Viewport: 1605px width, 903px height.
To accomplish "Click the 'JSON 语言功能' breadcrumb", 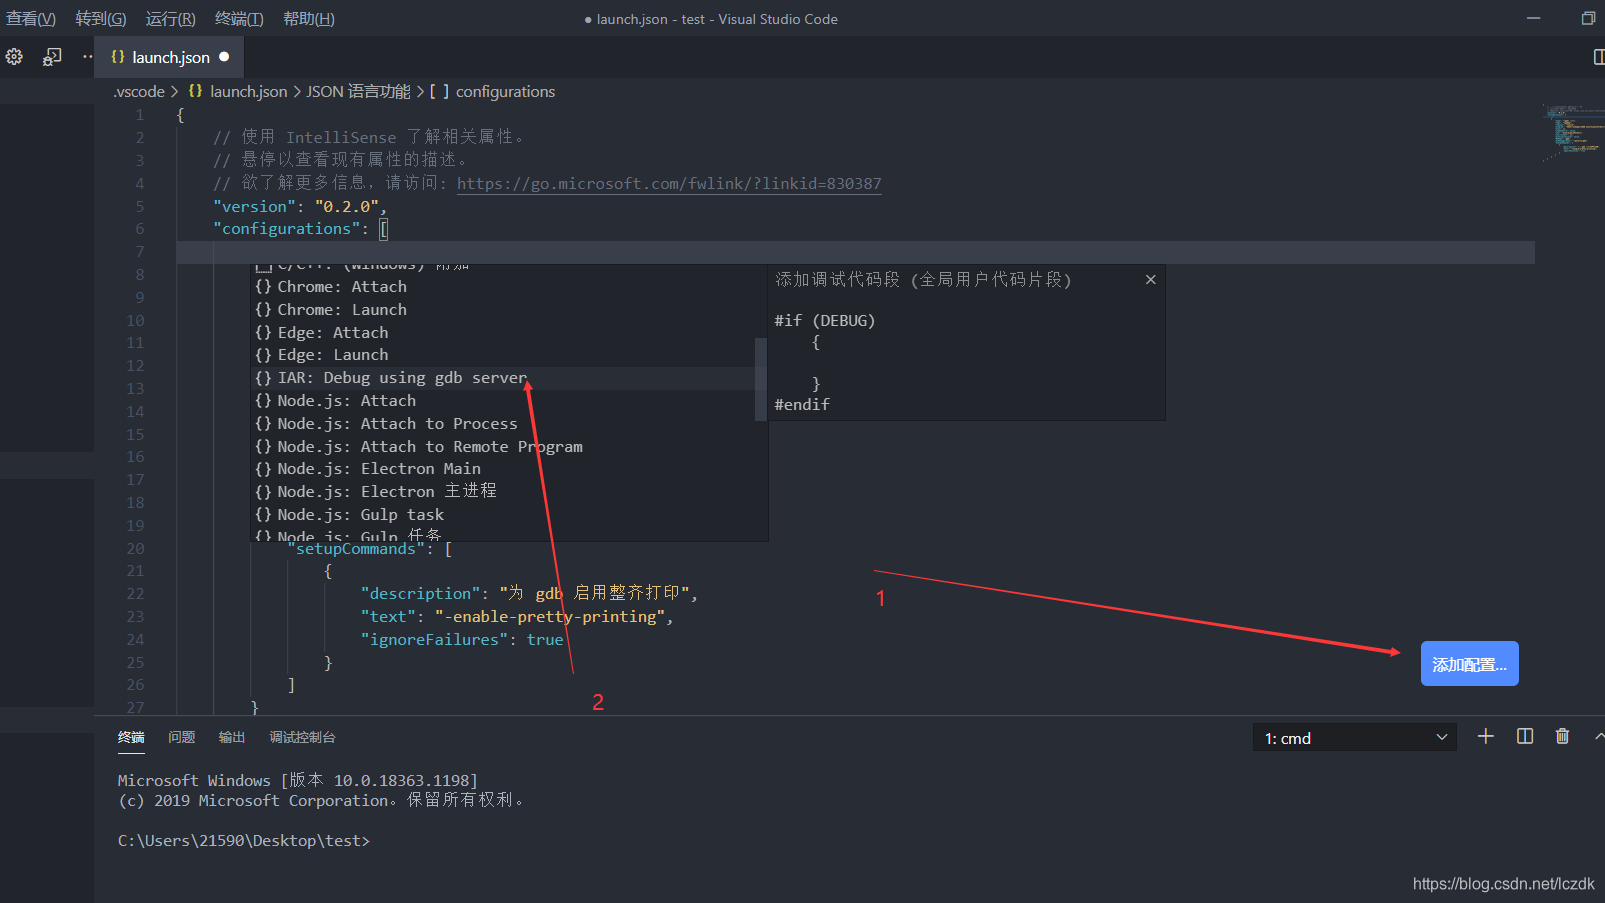I will click(x=358, y=91).
